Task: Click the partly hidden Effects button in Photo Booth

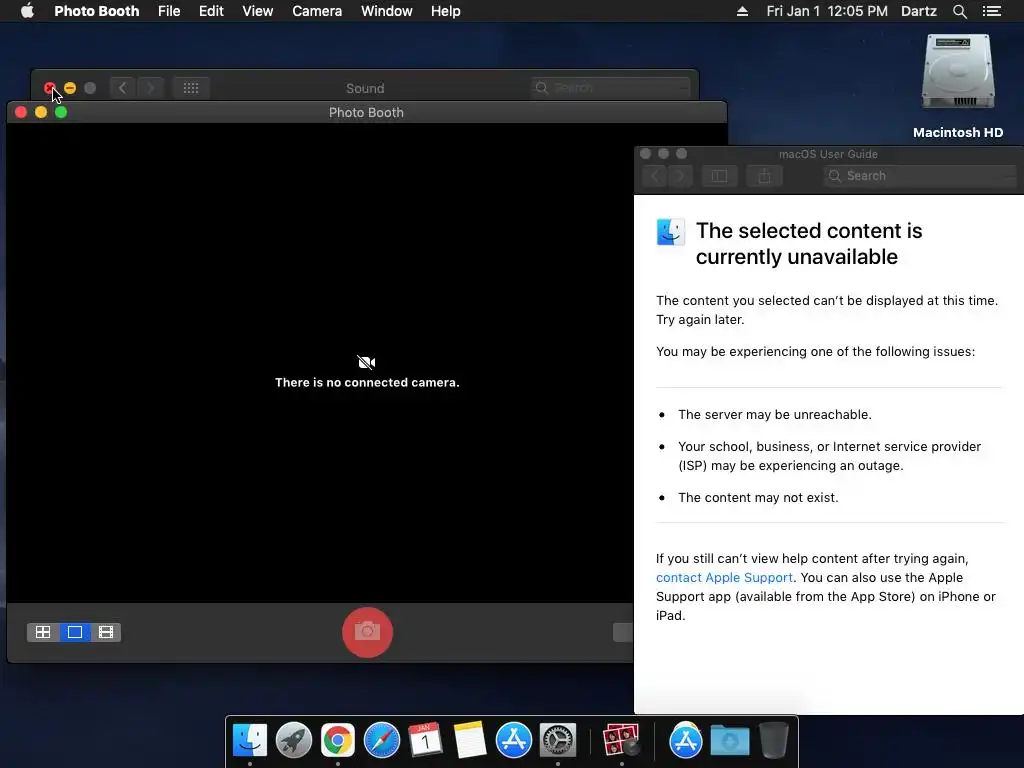Action: coord(623,632)
